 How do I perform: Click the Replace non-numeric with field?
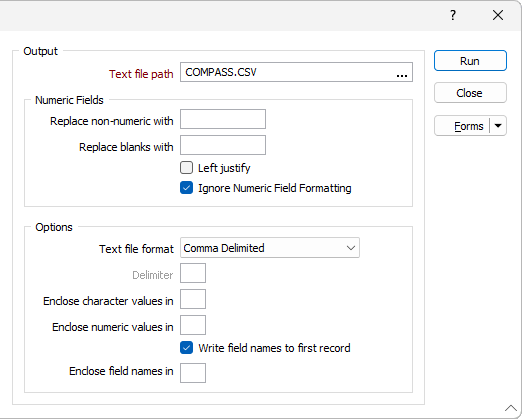tap(223, 119)
